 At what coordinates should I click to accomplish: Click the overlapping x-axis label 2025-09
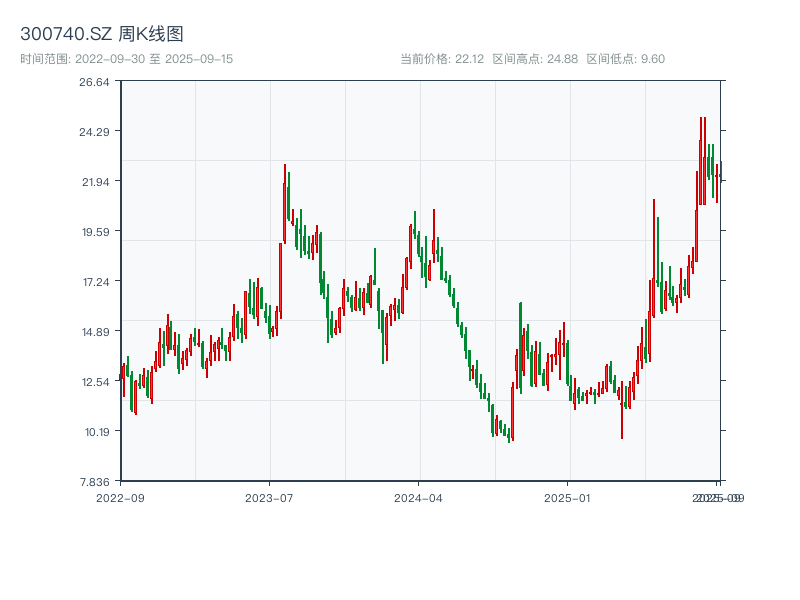[718, 498]
